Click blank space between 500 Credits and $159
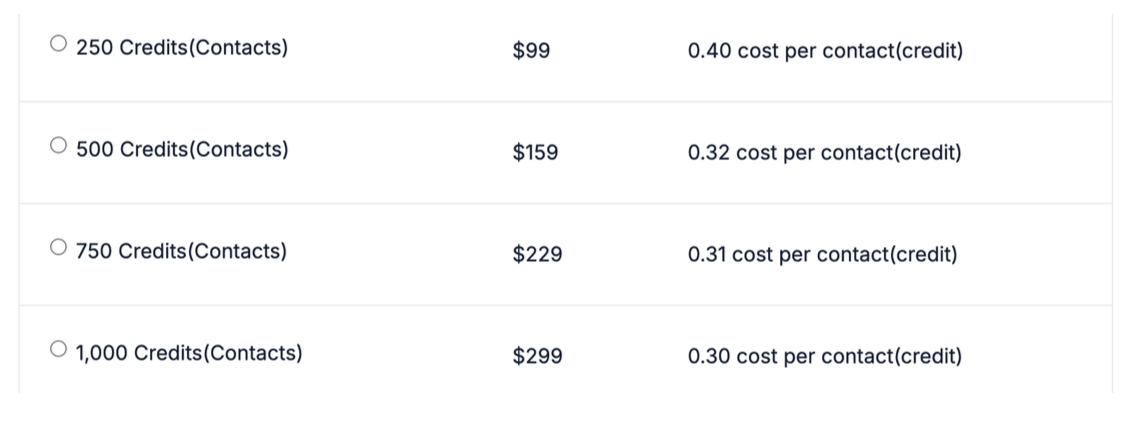The width and height of the screenshot is (1132, 422). (x=400, y=152)
